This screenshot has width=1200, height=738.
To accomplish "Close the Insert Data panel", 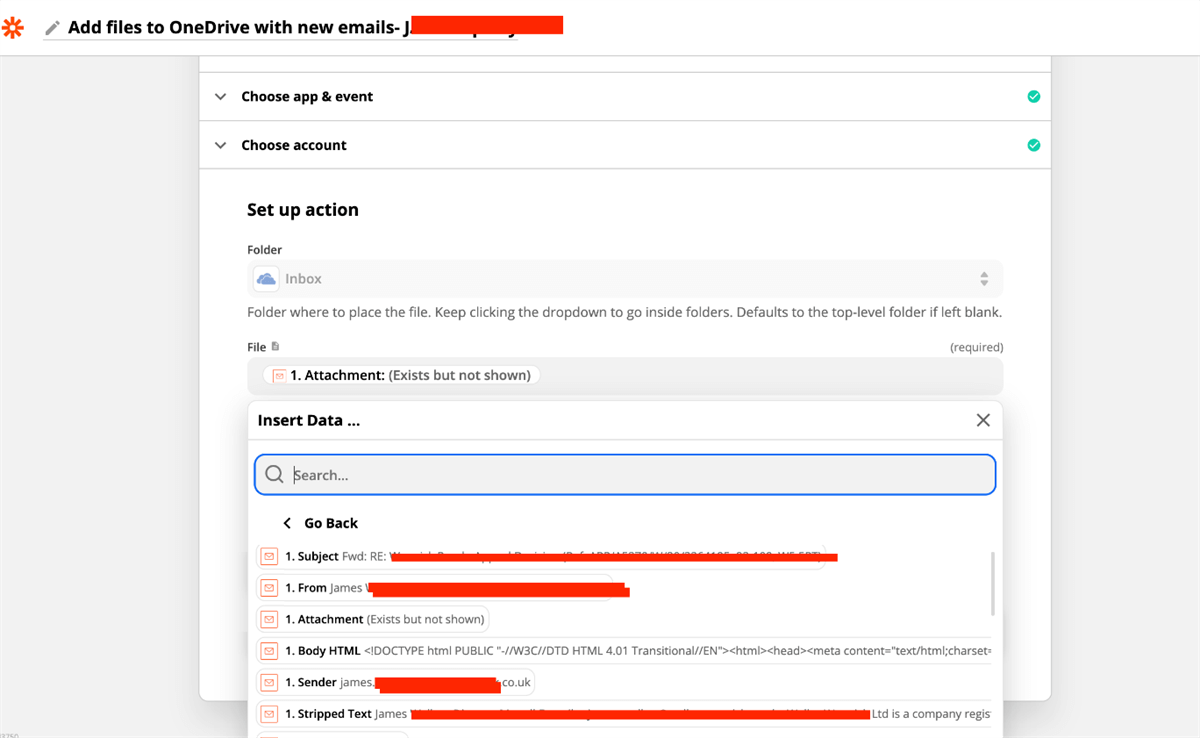I will tap(983, 420).
